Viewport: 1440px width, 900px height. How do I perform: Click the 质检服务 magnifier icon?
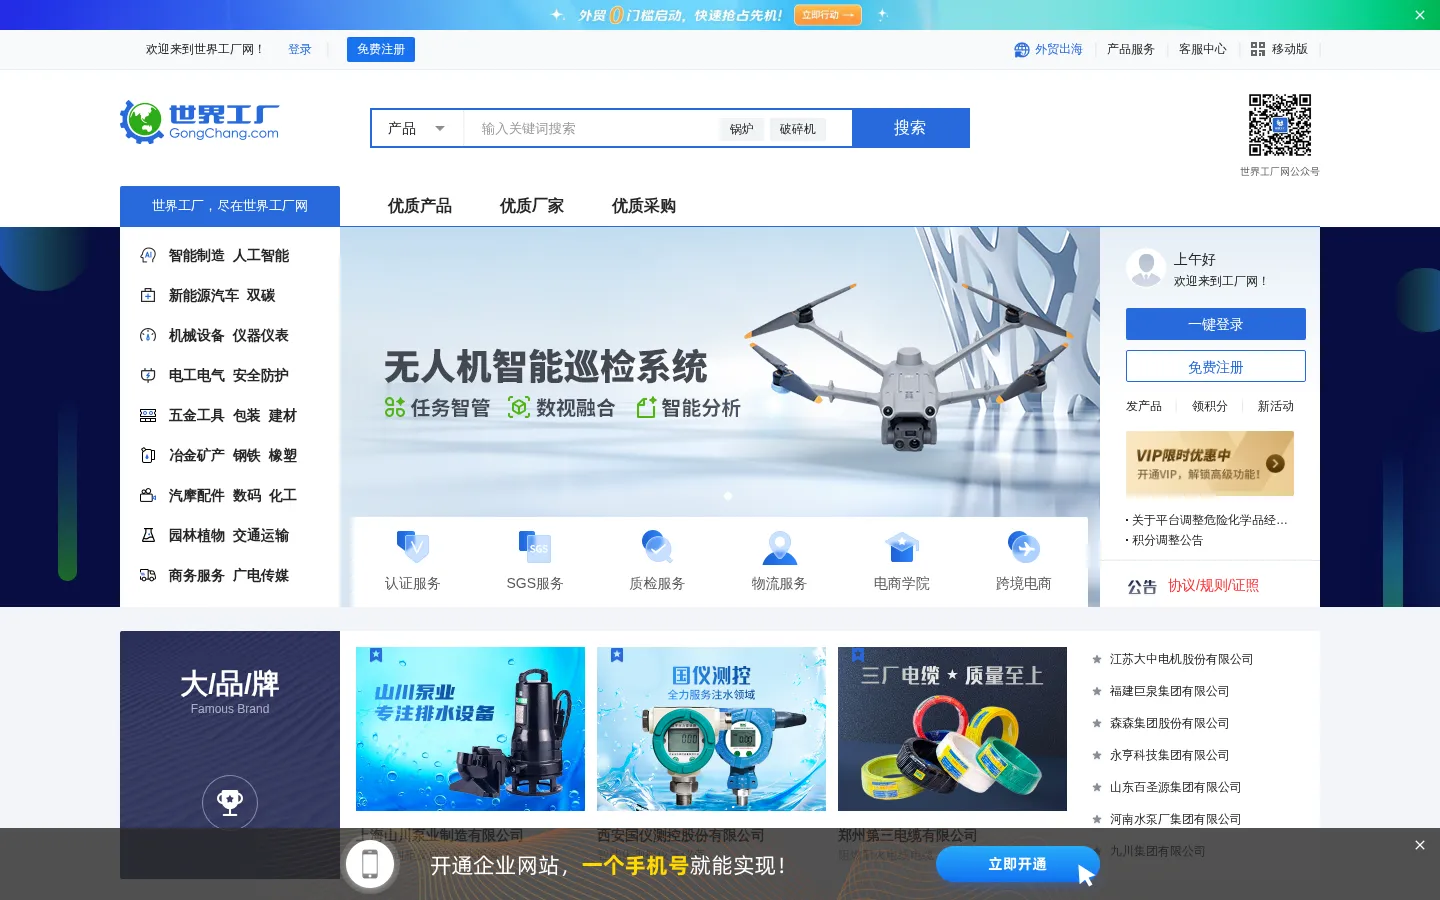click(x=657, y=547)
